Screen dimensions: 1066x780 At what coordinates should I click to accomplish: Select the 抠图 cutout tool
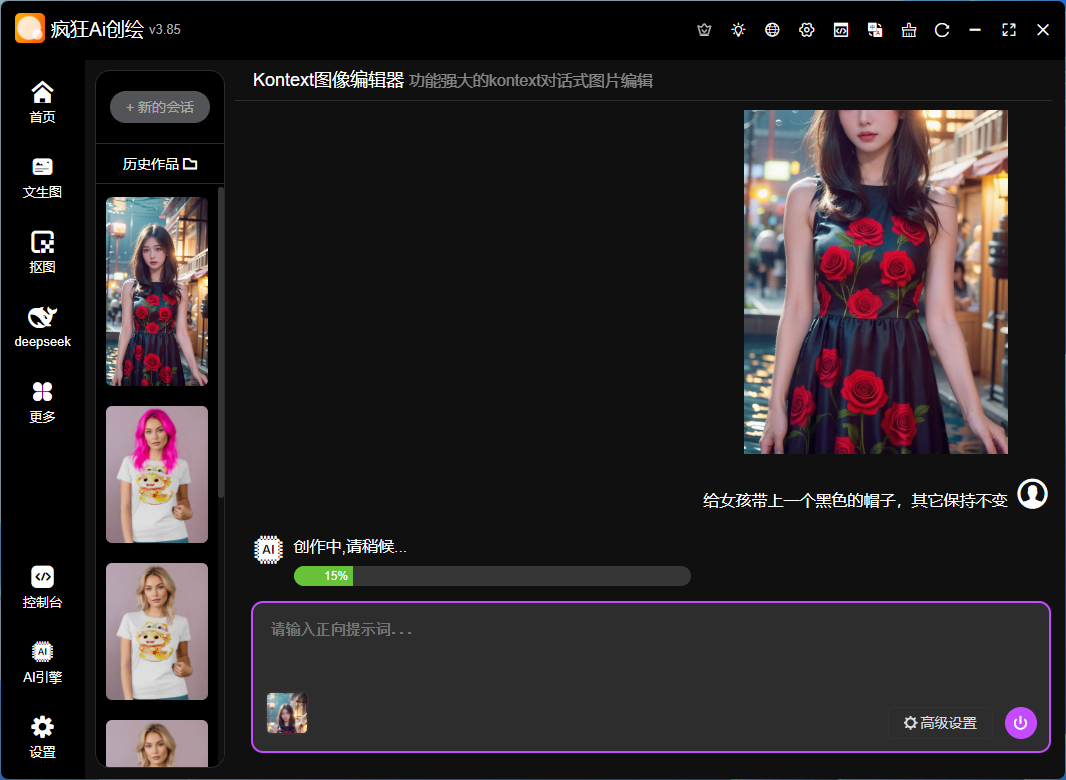pos(42,252)
